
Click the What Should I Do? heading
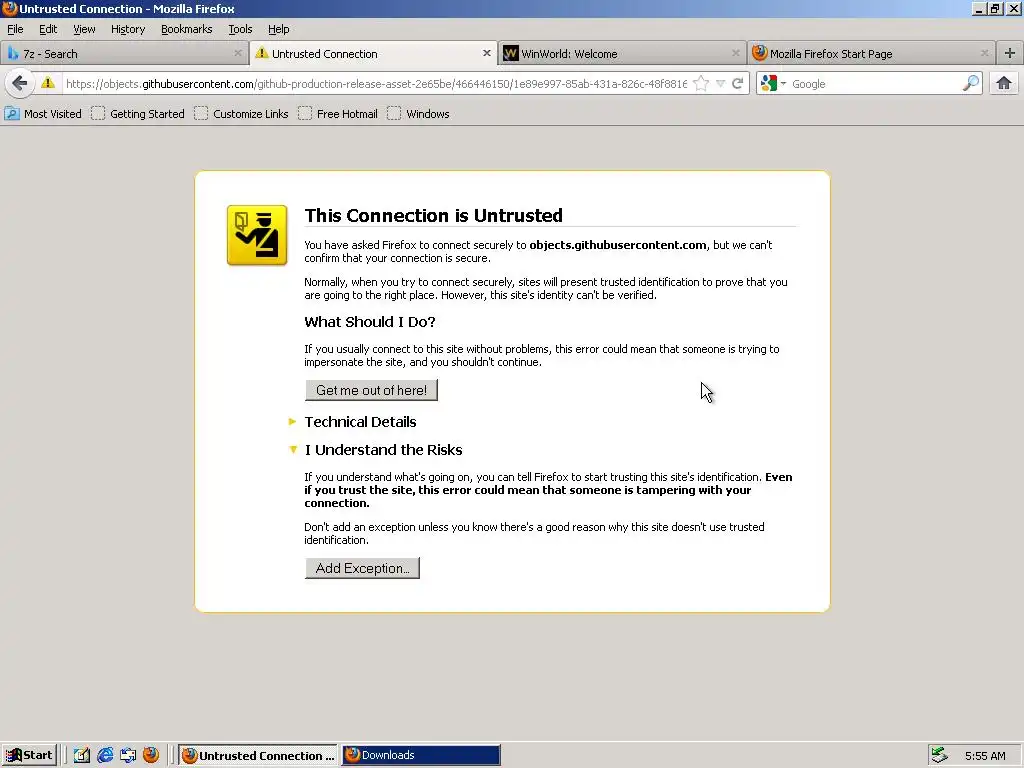click(x=370, y=322)
